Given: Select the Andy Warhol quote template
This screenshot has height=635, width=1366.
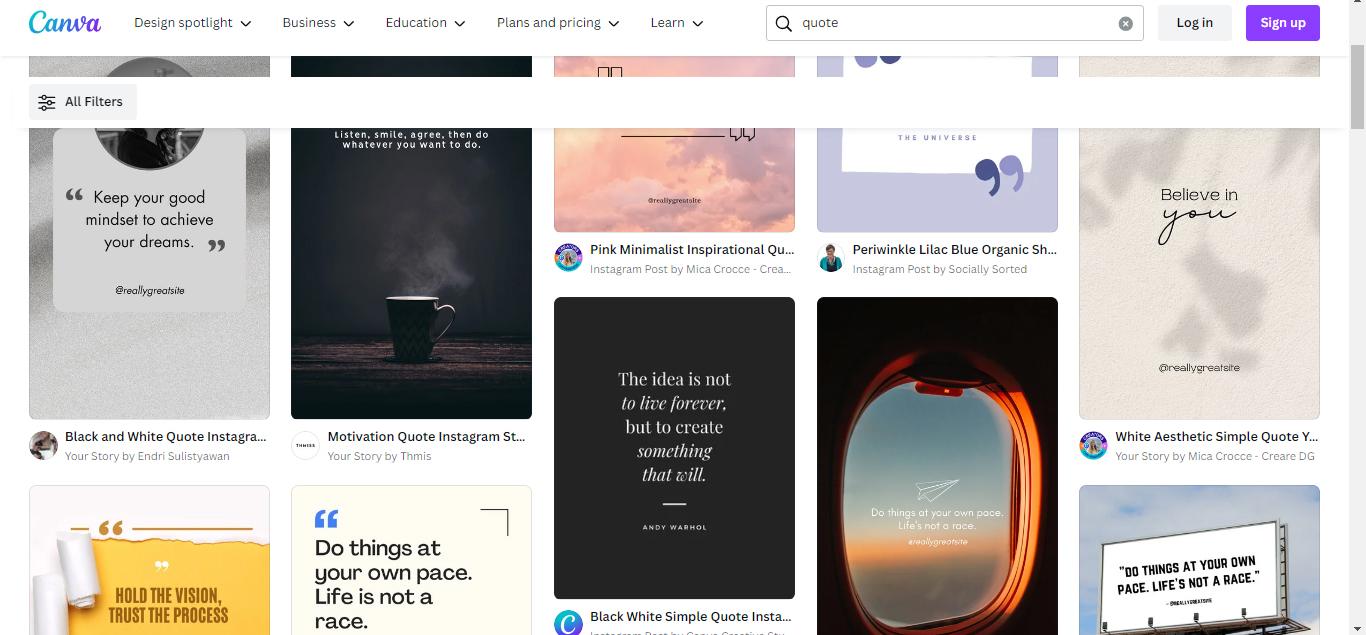Looking at the screenshot, I should pyautogui.click(x=674, y=448).
